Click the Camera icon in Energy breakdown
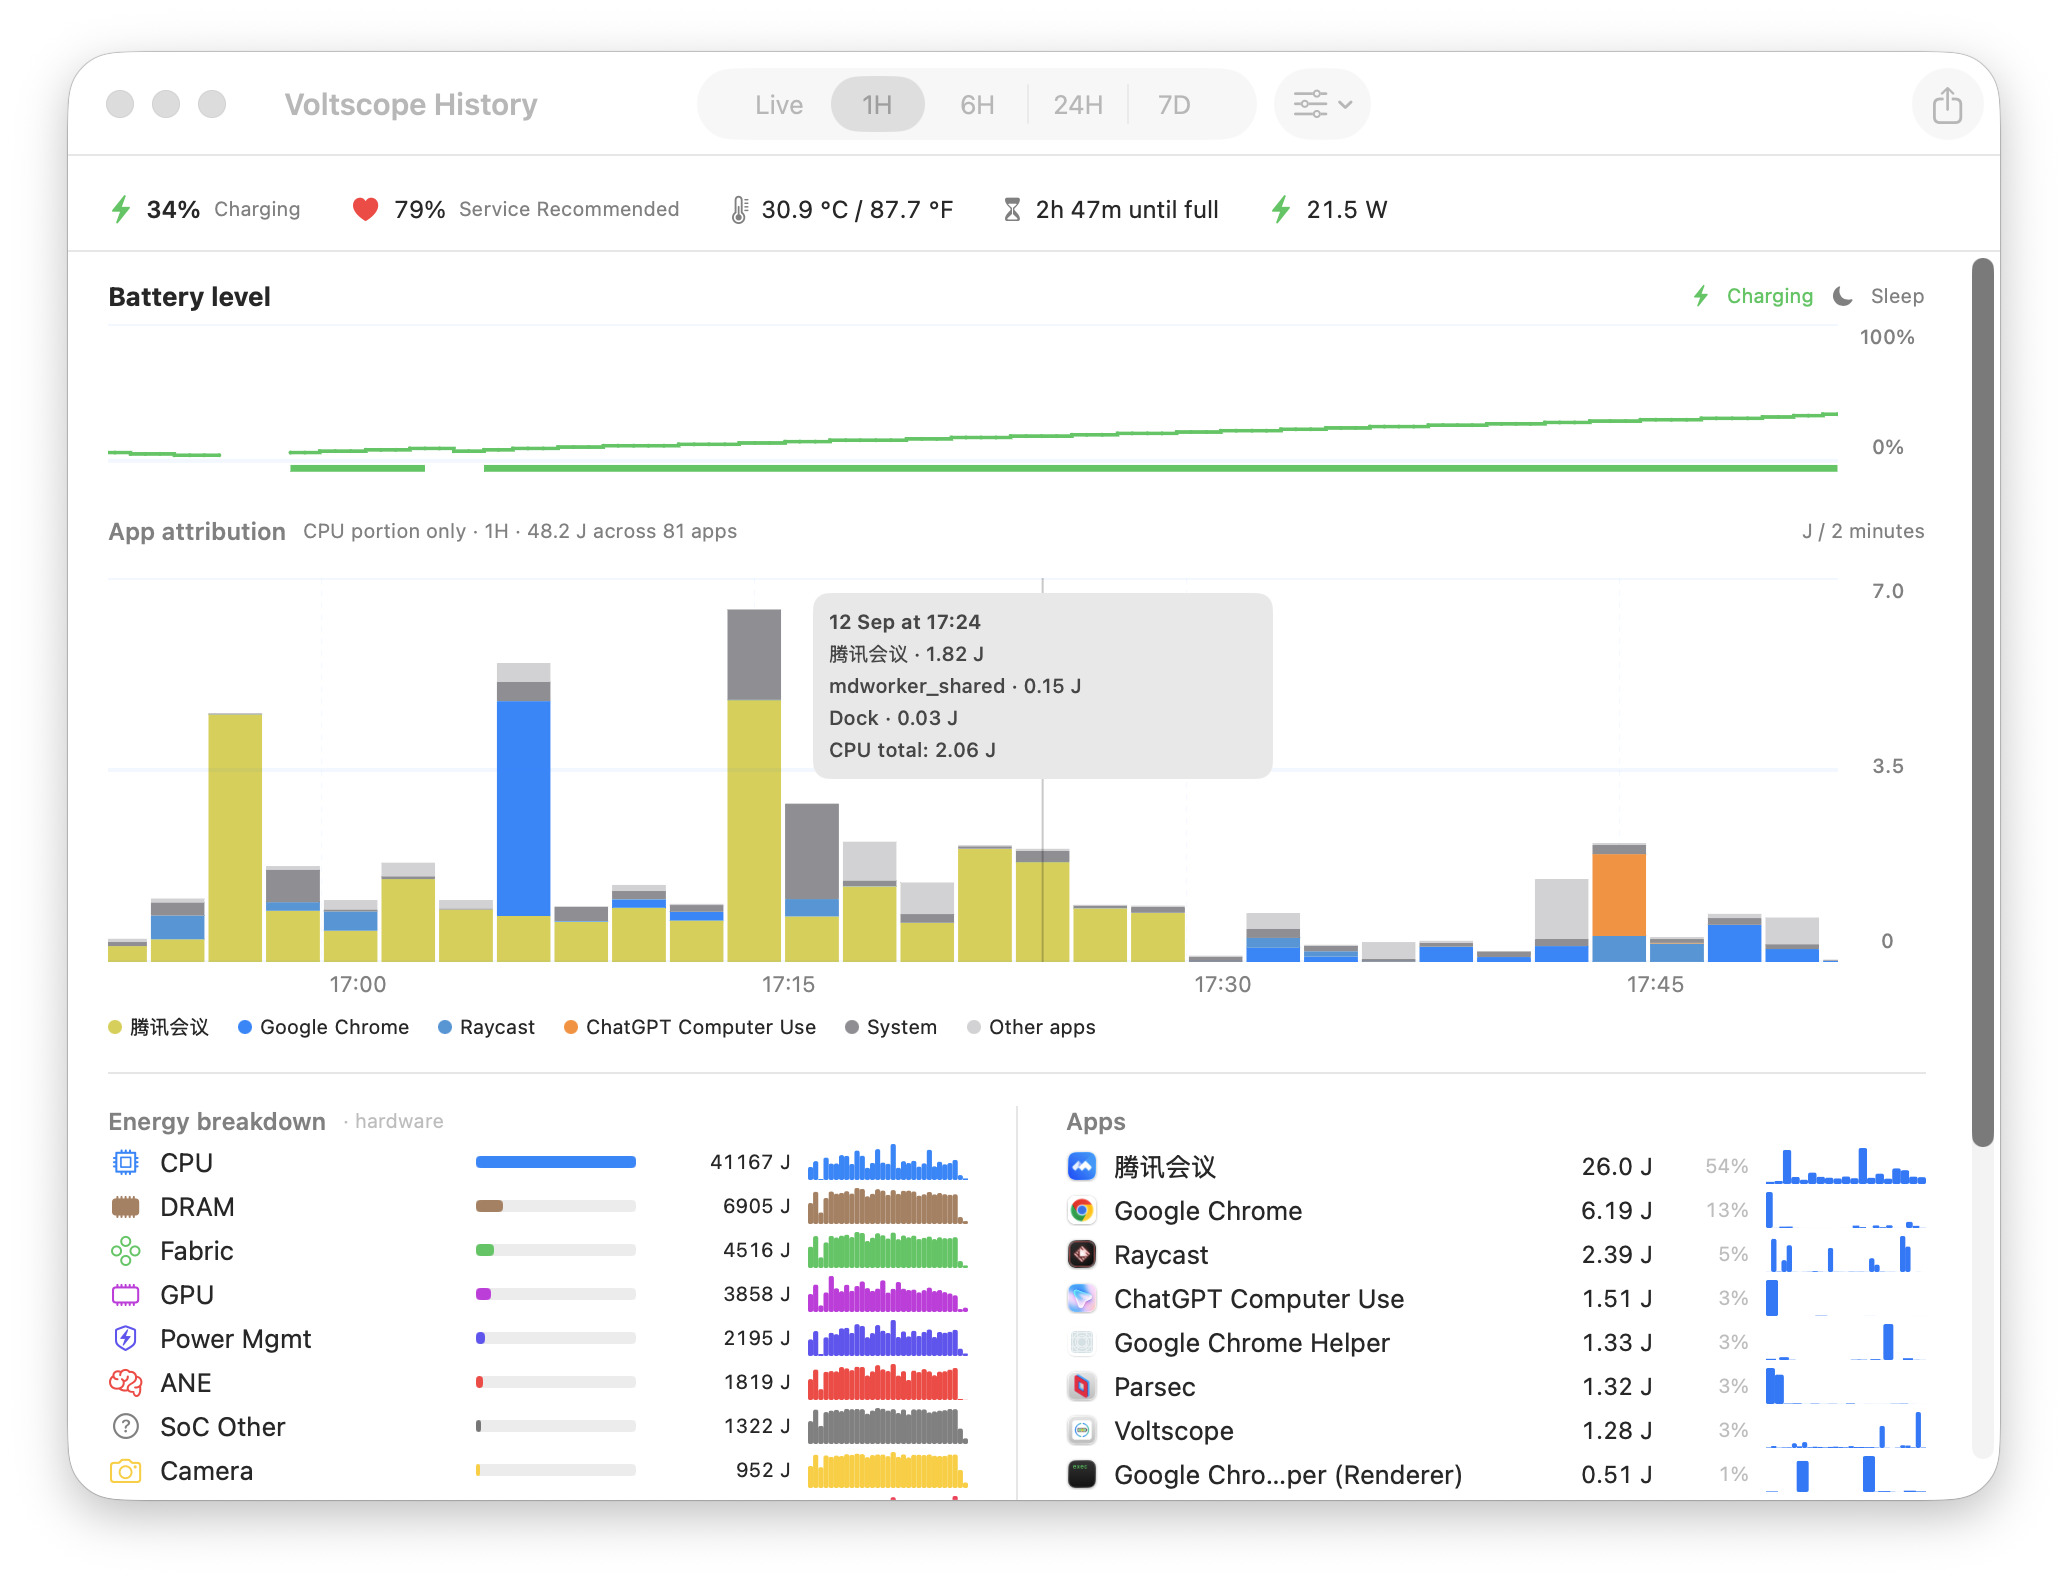Viewport: 2068px width, 1584px height. tap(125, 1471)
